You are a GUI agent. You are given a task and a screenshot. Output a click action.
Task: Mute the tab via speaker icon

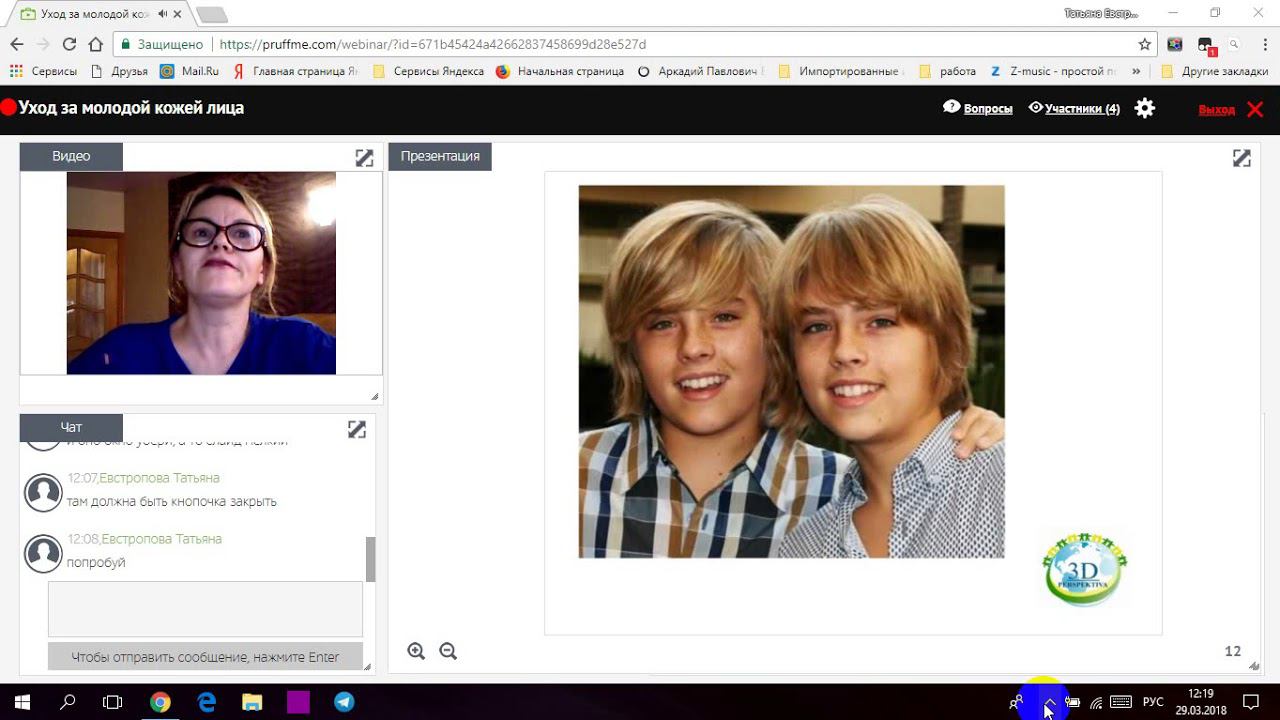[x=162, y=14]
